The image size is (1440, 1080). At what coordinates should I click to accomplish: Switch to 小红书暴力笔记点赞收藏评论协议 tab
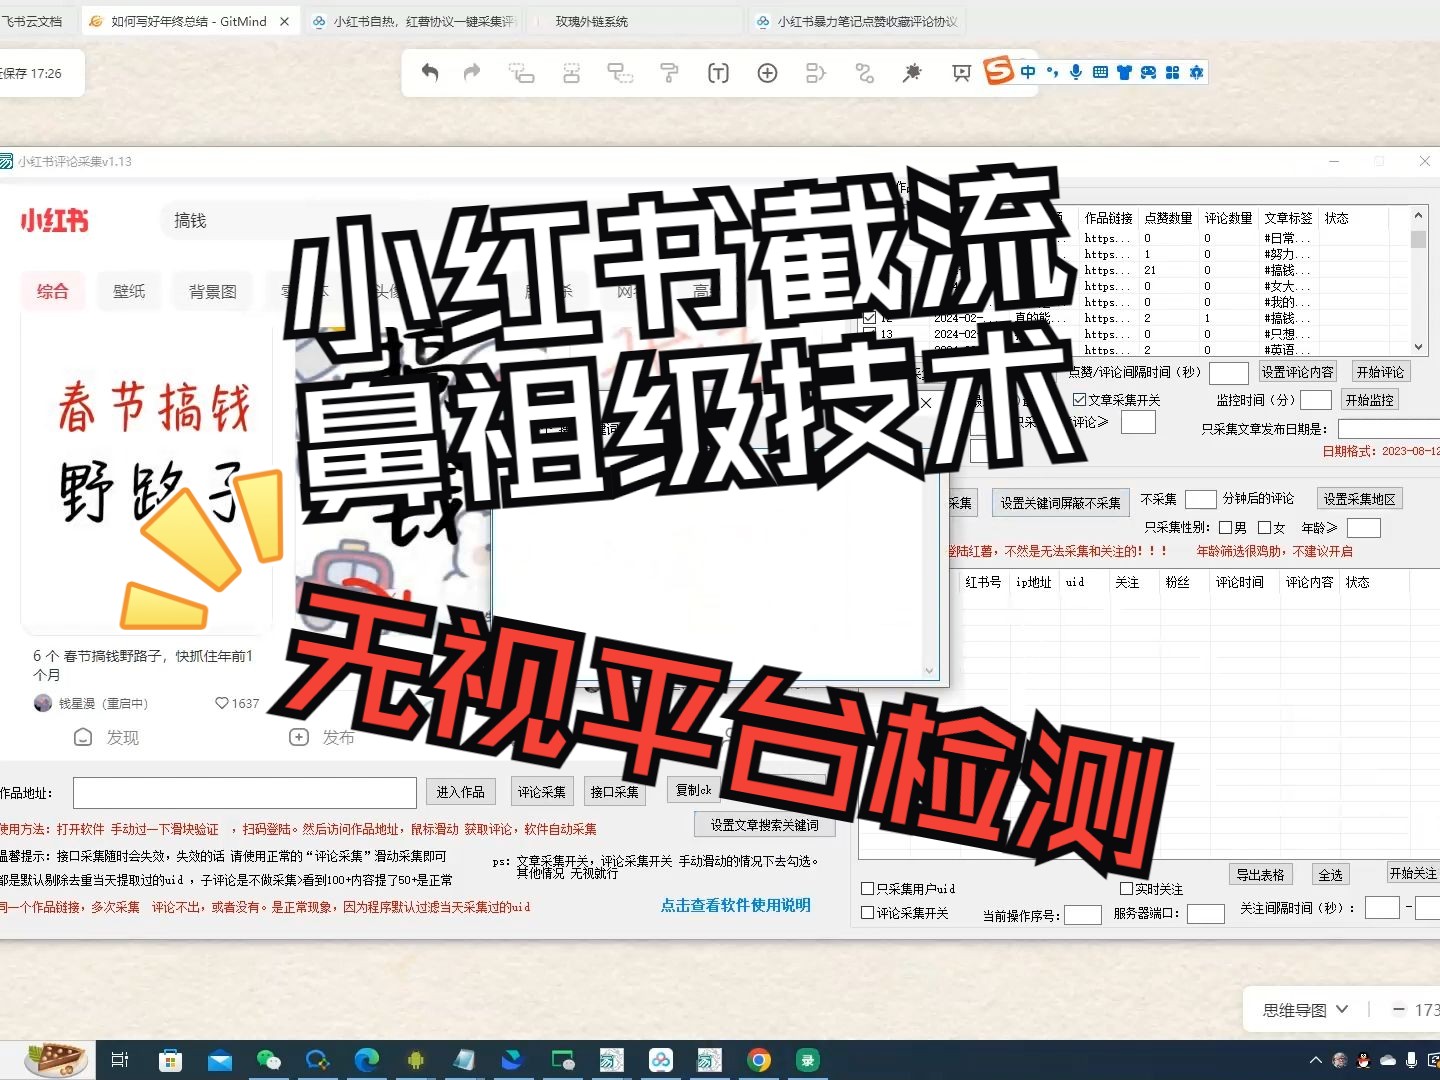(x=858, y=21)
